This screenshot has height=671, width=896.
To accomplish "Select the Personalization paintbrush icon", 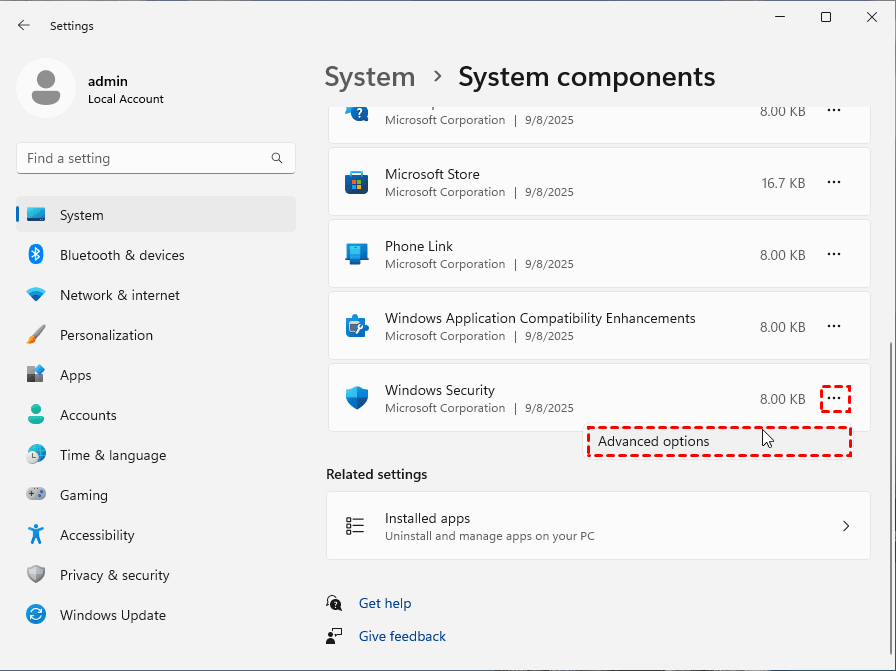I will (x=36, y=335).
